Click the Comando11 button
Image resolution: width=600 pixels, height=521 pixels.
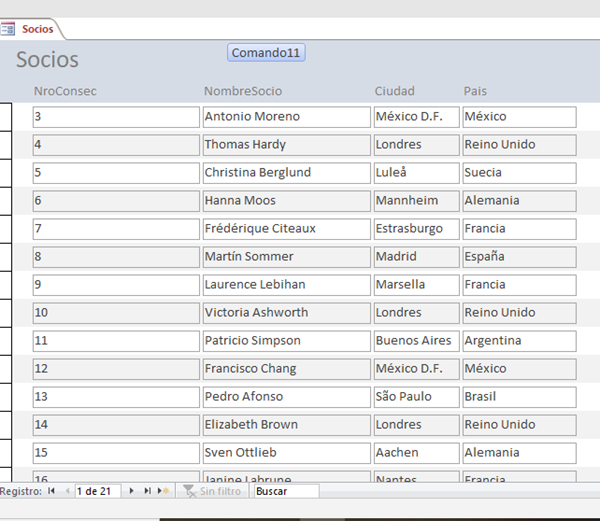(266, 52)
